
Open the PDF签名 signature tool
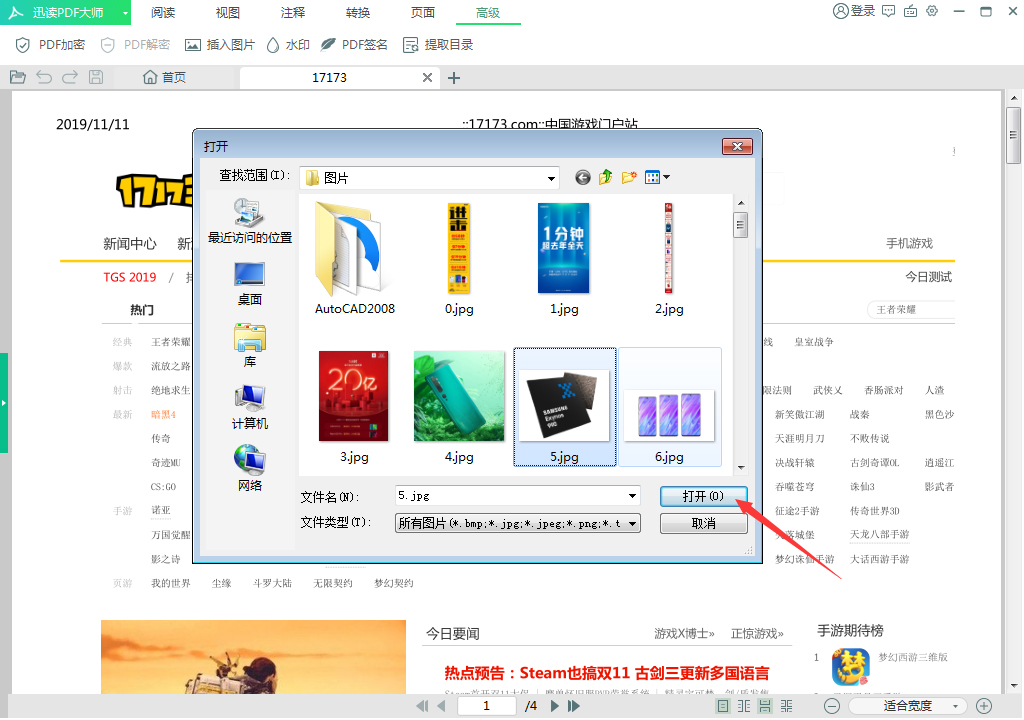(353, 45)
